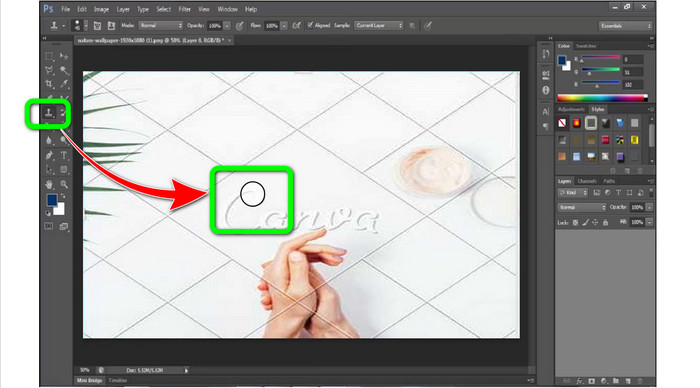Screen dimensions: 700x388
Task: Toggle lock image pixels brush icon
Action: 585,222
